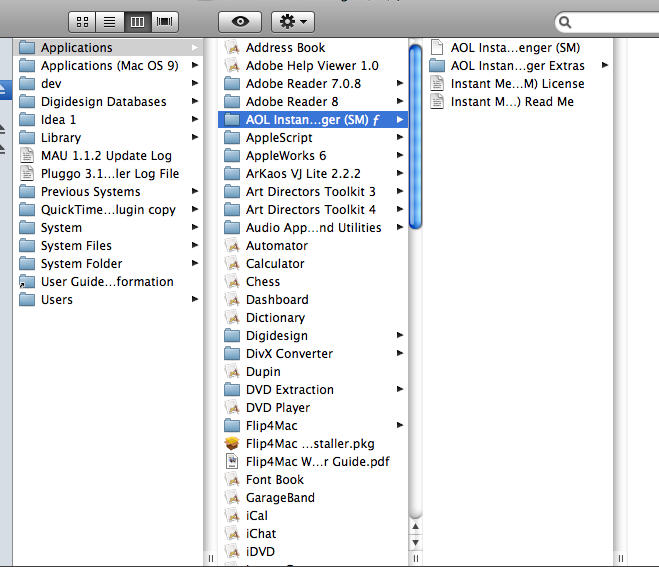Screen dimensions: 659x567
Task: Expand the dev folder arrow
Action: (x=195, y=83)
